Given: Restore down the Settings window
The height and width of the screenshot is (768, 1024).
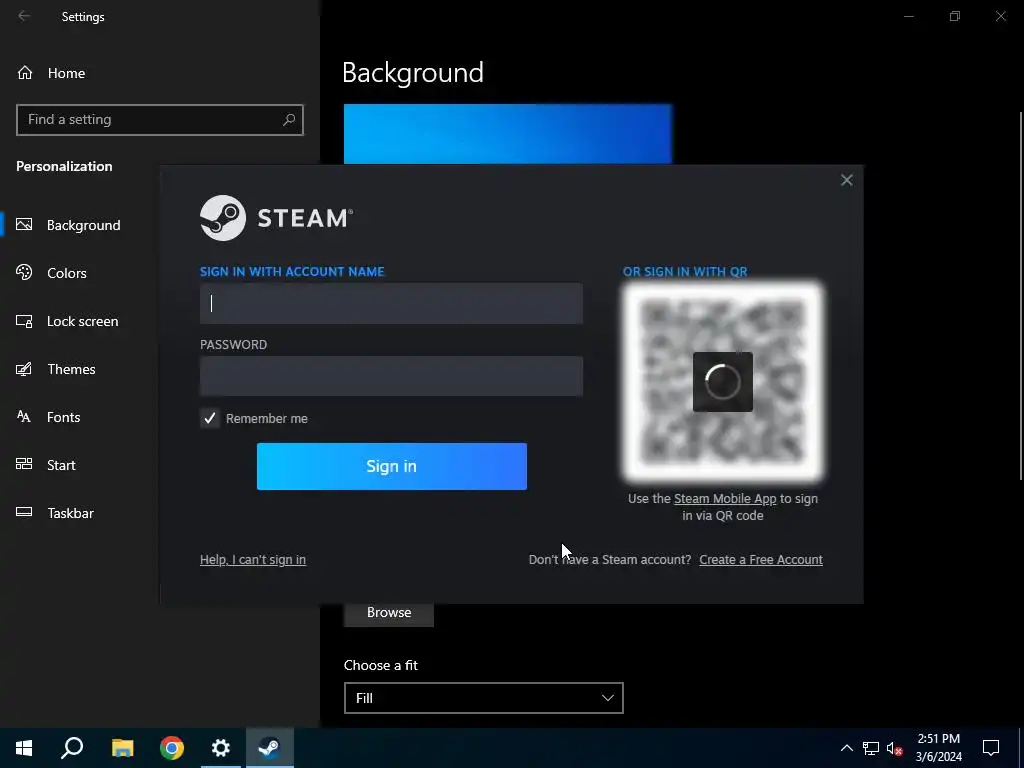Looking at the screenshot, I should click(x=955, y=16).
